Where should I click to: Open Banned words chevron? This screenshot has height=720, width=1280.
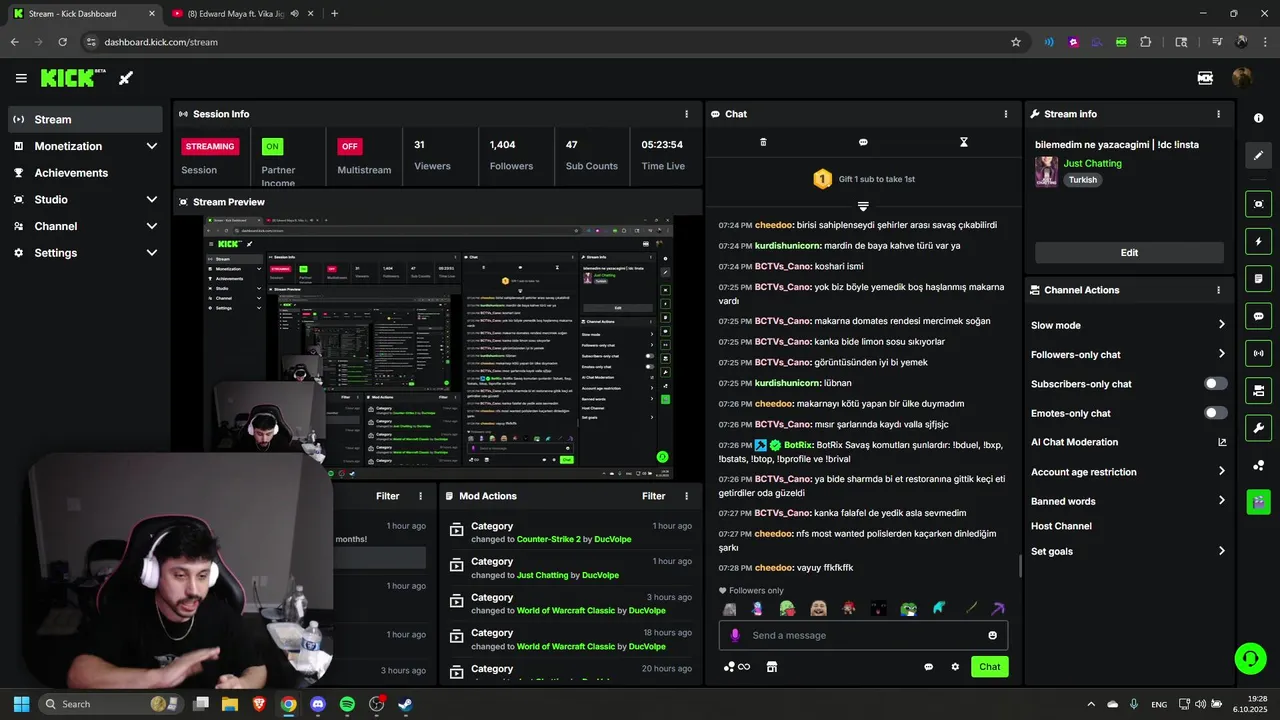coord(1221,501)
